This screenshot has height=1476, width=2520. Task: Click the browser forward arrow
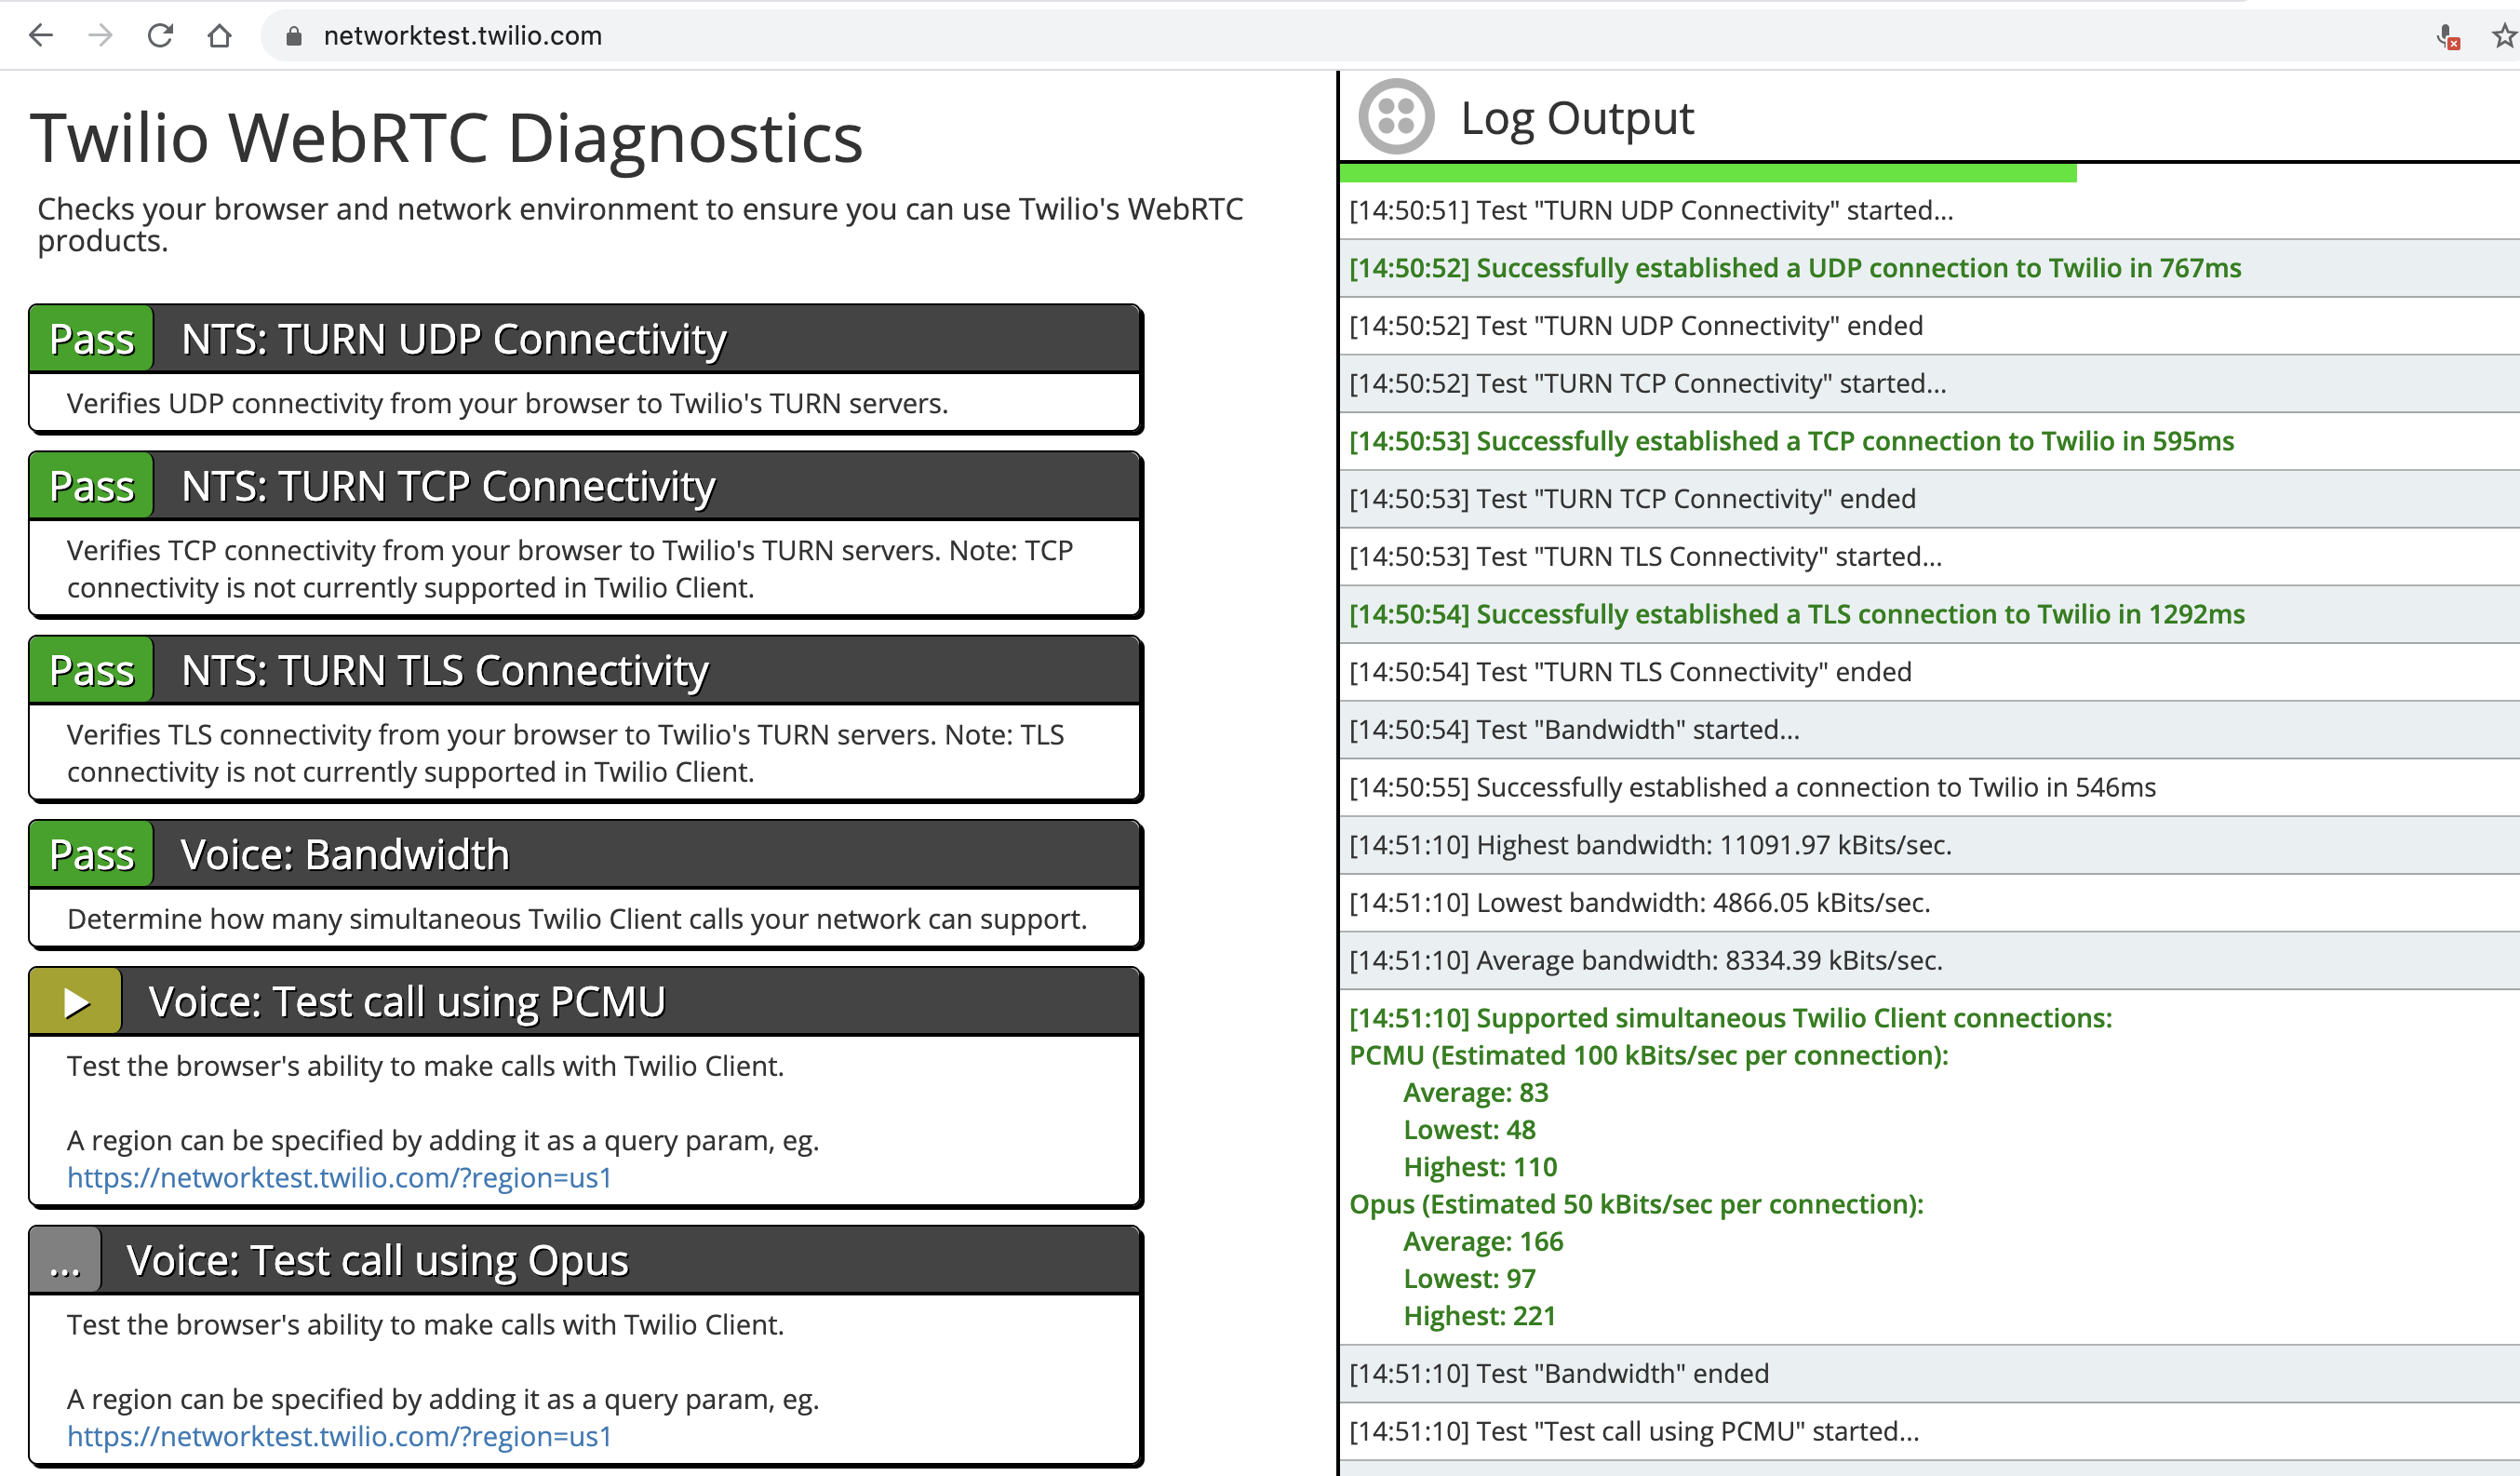click(100, 36)
